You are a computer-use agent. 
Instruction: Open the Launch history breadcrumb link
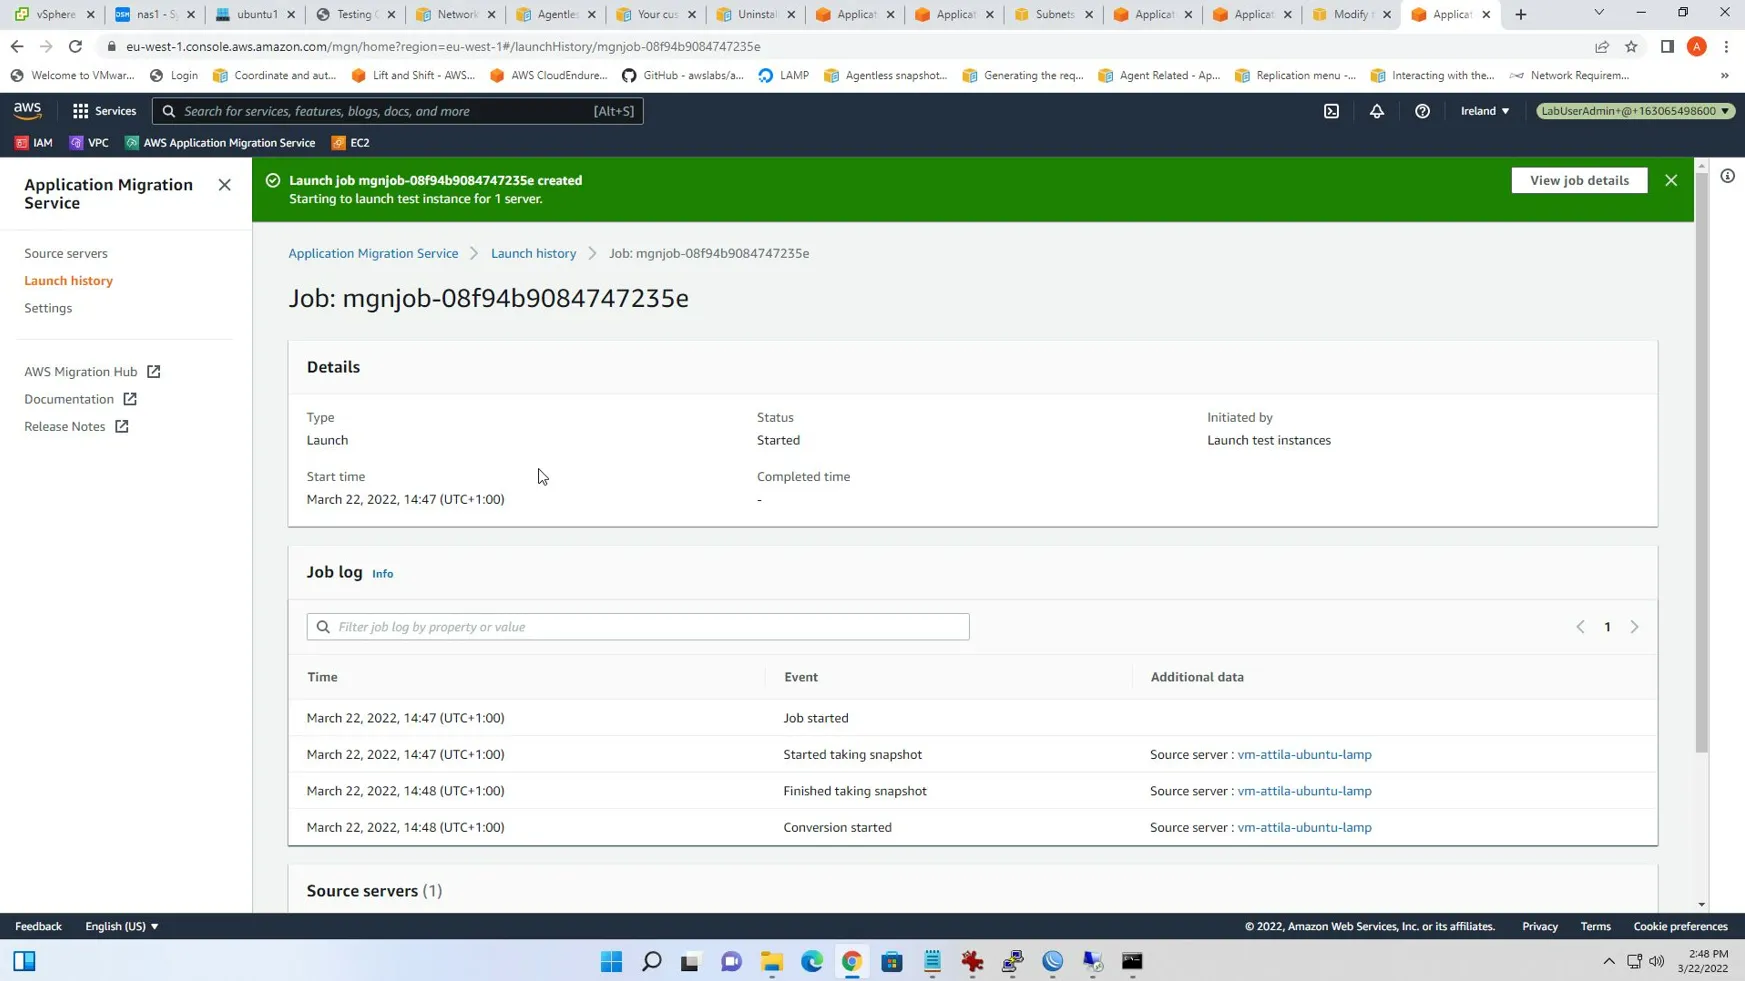(533, 253)
